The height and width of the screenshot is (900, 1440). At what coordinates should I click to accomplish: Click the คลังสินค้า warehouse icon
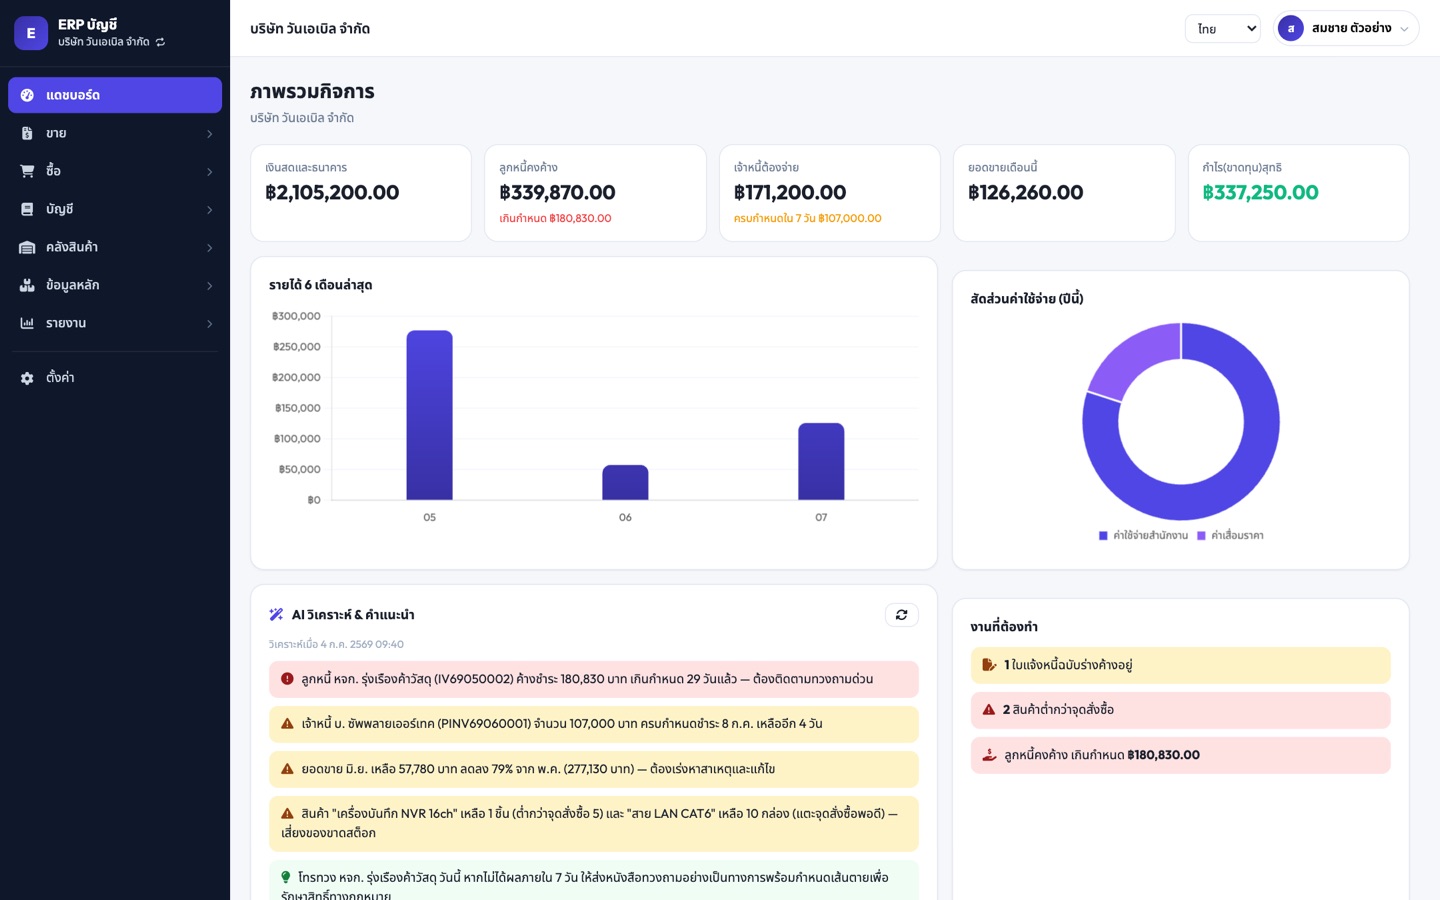(27, 247)
